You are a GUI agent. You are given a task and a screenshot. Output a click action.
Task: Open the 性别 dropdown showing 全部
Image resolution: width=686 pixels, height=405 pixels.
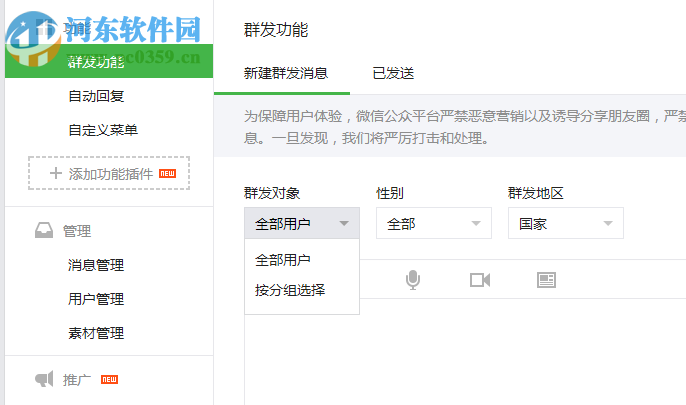coord(434,223)
